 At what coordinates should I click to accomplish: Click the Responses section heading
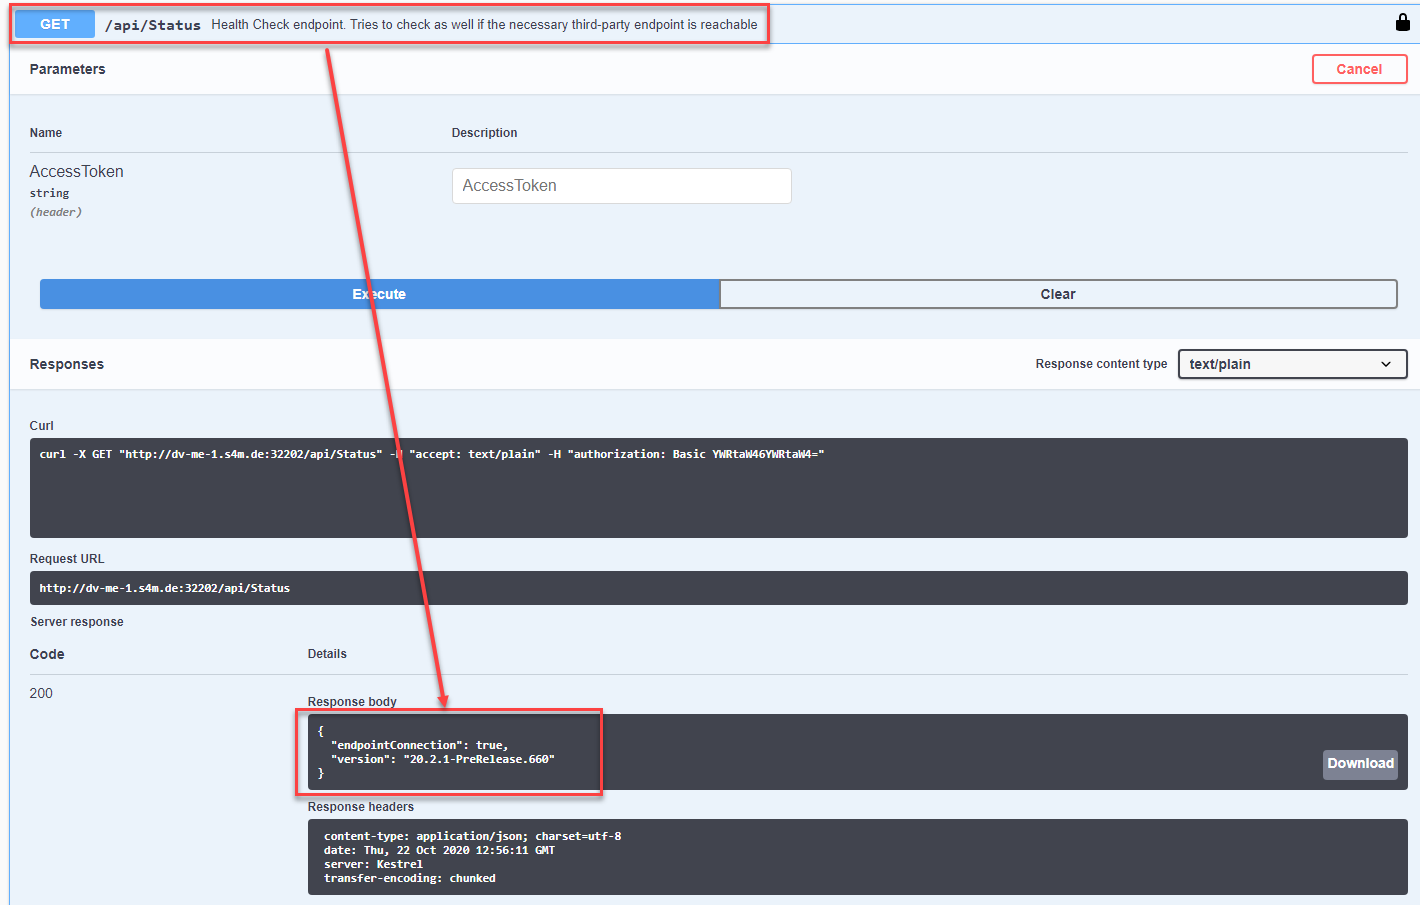point(67,364)
